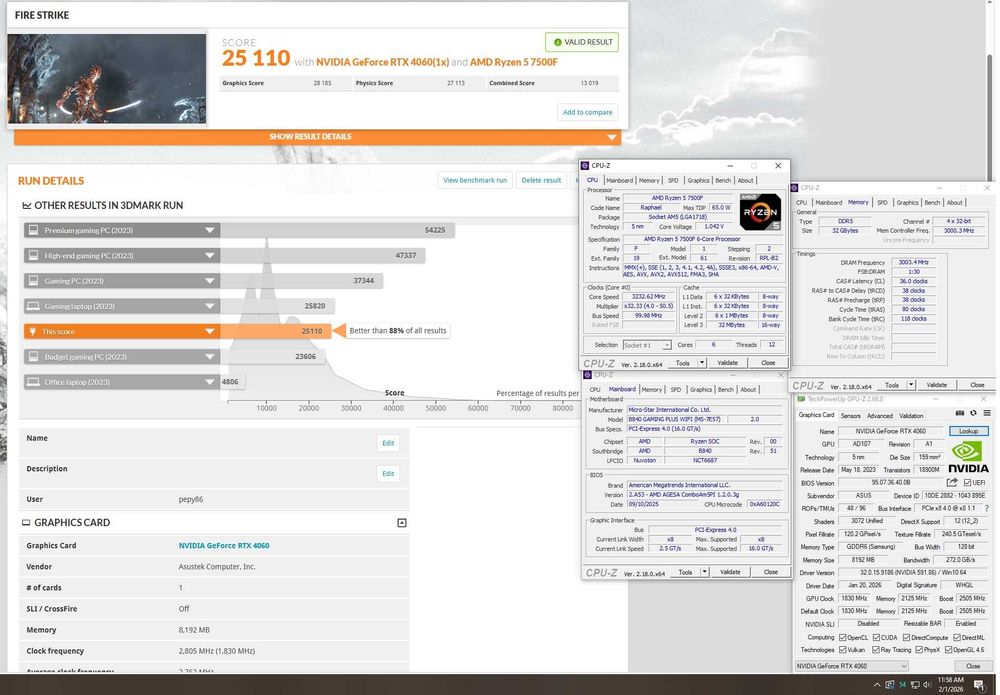Click Delete result button
Viewport: 1000px width, 695px height.
point(541,180)
